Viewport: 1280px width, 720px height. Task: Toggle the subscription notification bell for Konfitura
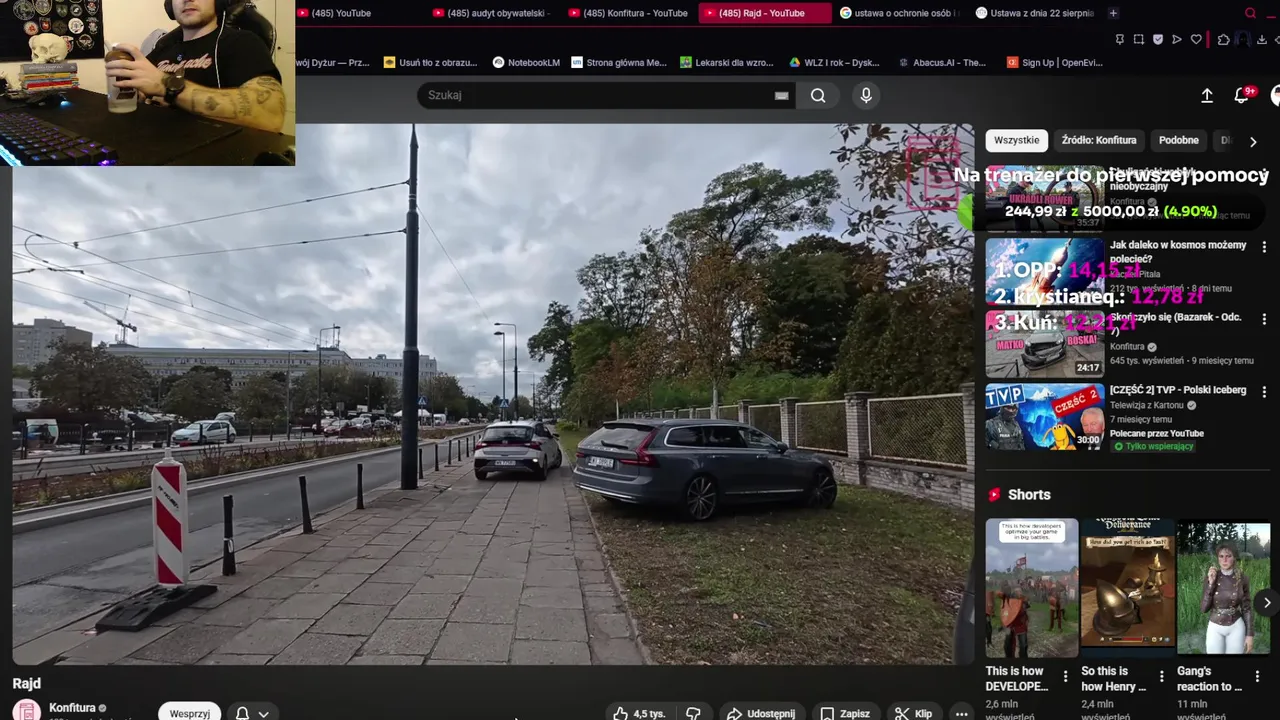(x=252, y=713)
